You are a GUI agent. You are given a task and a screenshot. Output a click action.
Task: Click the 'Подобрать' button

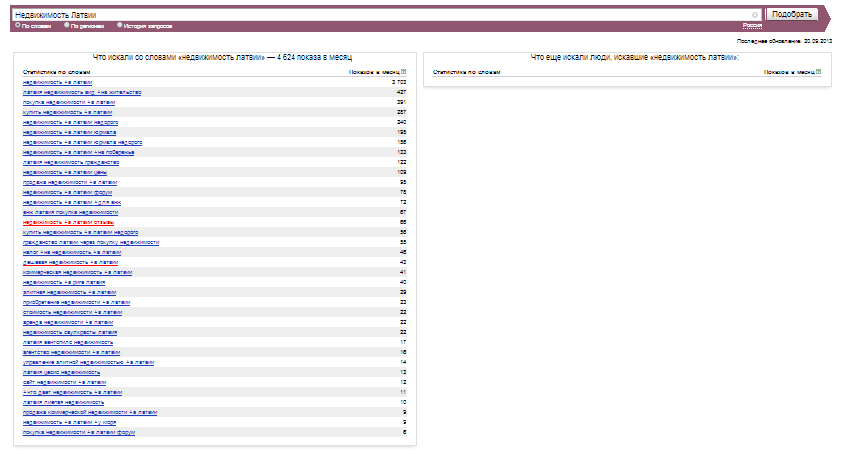coord(792,14)
